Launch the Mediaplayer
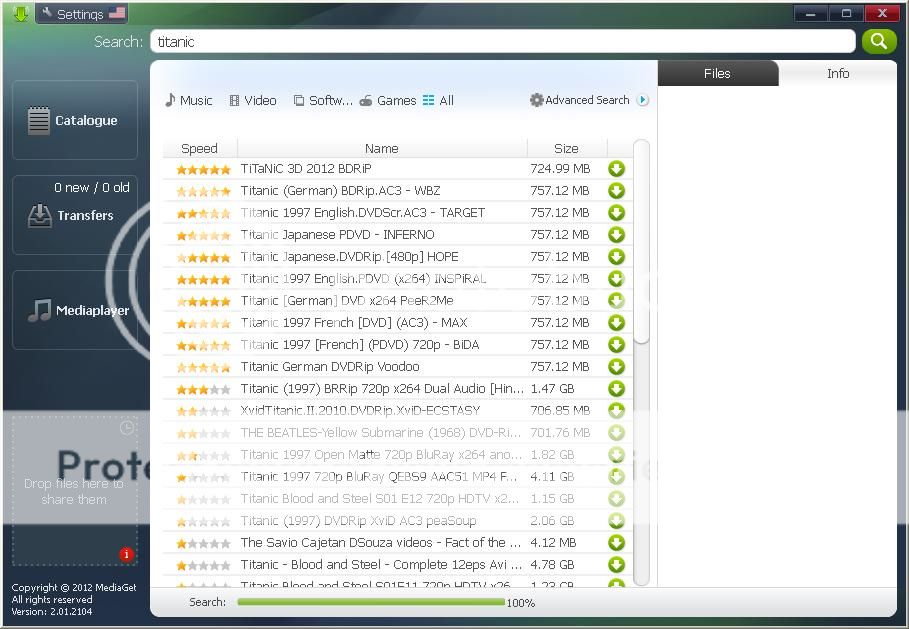The height and width of the screenshot is (629, 909). (75, 310)
